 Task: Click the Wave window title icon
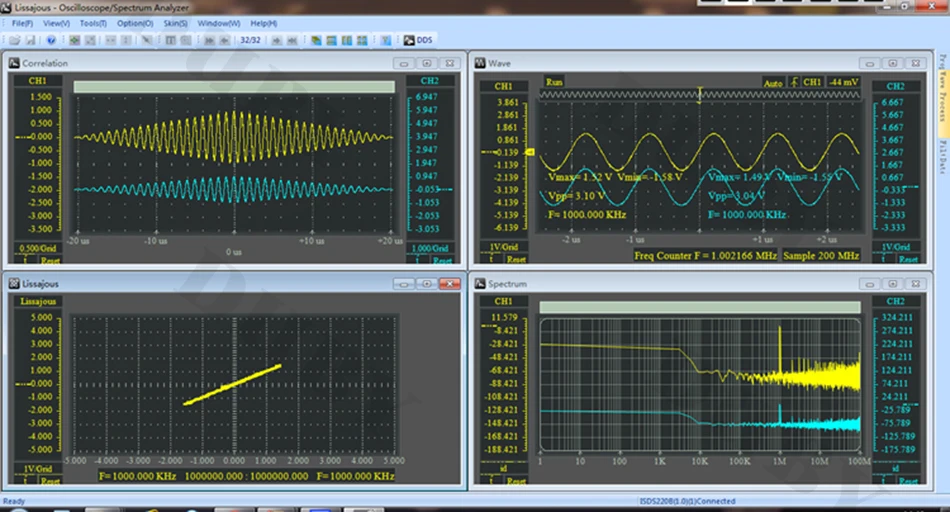point(480,63)
